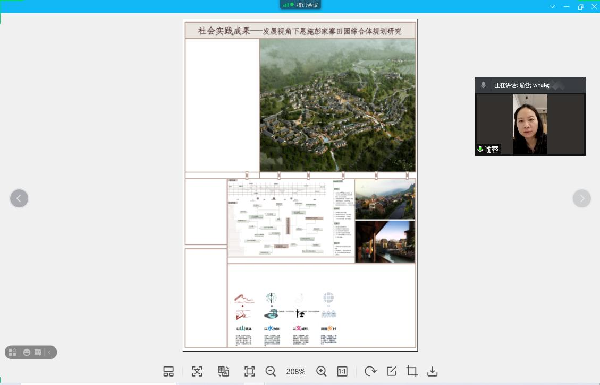The height and width of the screenshot is (385, 600).
Task: Rotate the image clockwise
Action: click(370, 371)
